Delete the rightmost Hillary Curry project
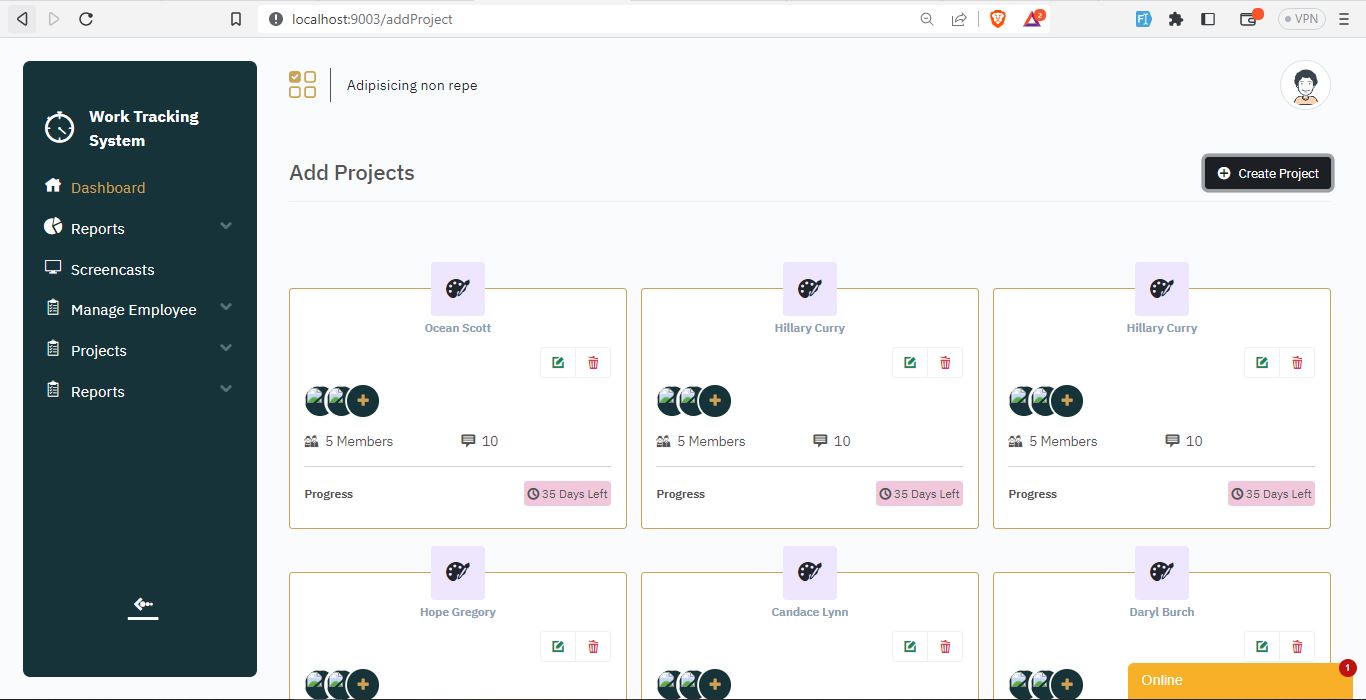1366x700 pixels. pos(1297,362)
